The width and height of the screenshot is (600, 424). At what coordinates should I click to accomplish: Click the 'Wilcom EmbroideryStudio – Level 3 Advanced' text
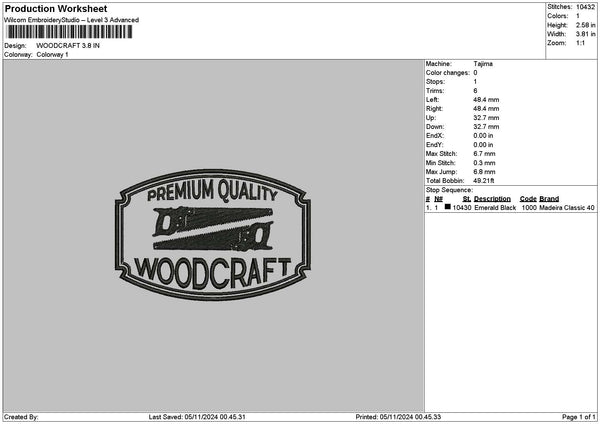pos(71,20)
